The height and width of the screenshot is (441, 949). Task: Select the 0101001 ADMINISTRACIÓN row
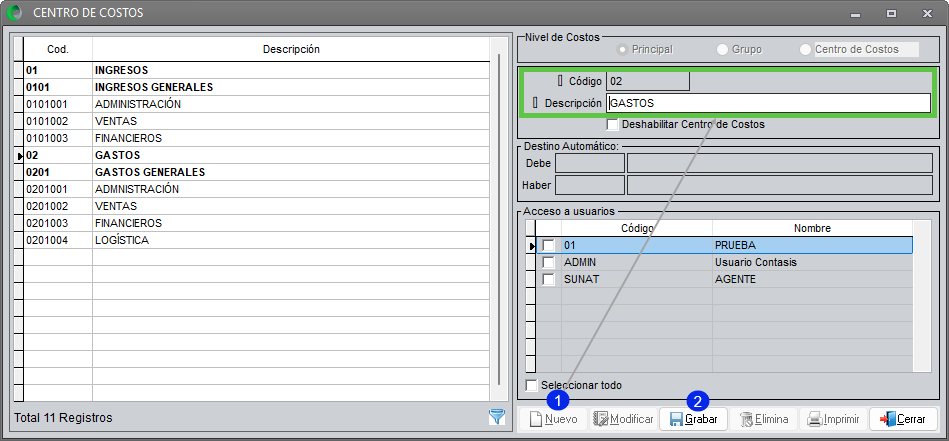[257, 104]
